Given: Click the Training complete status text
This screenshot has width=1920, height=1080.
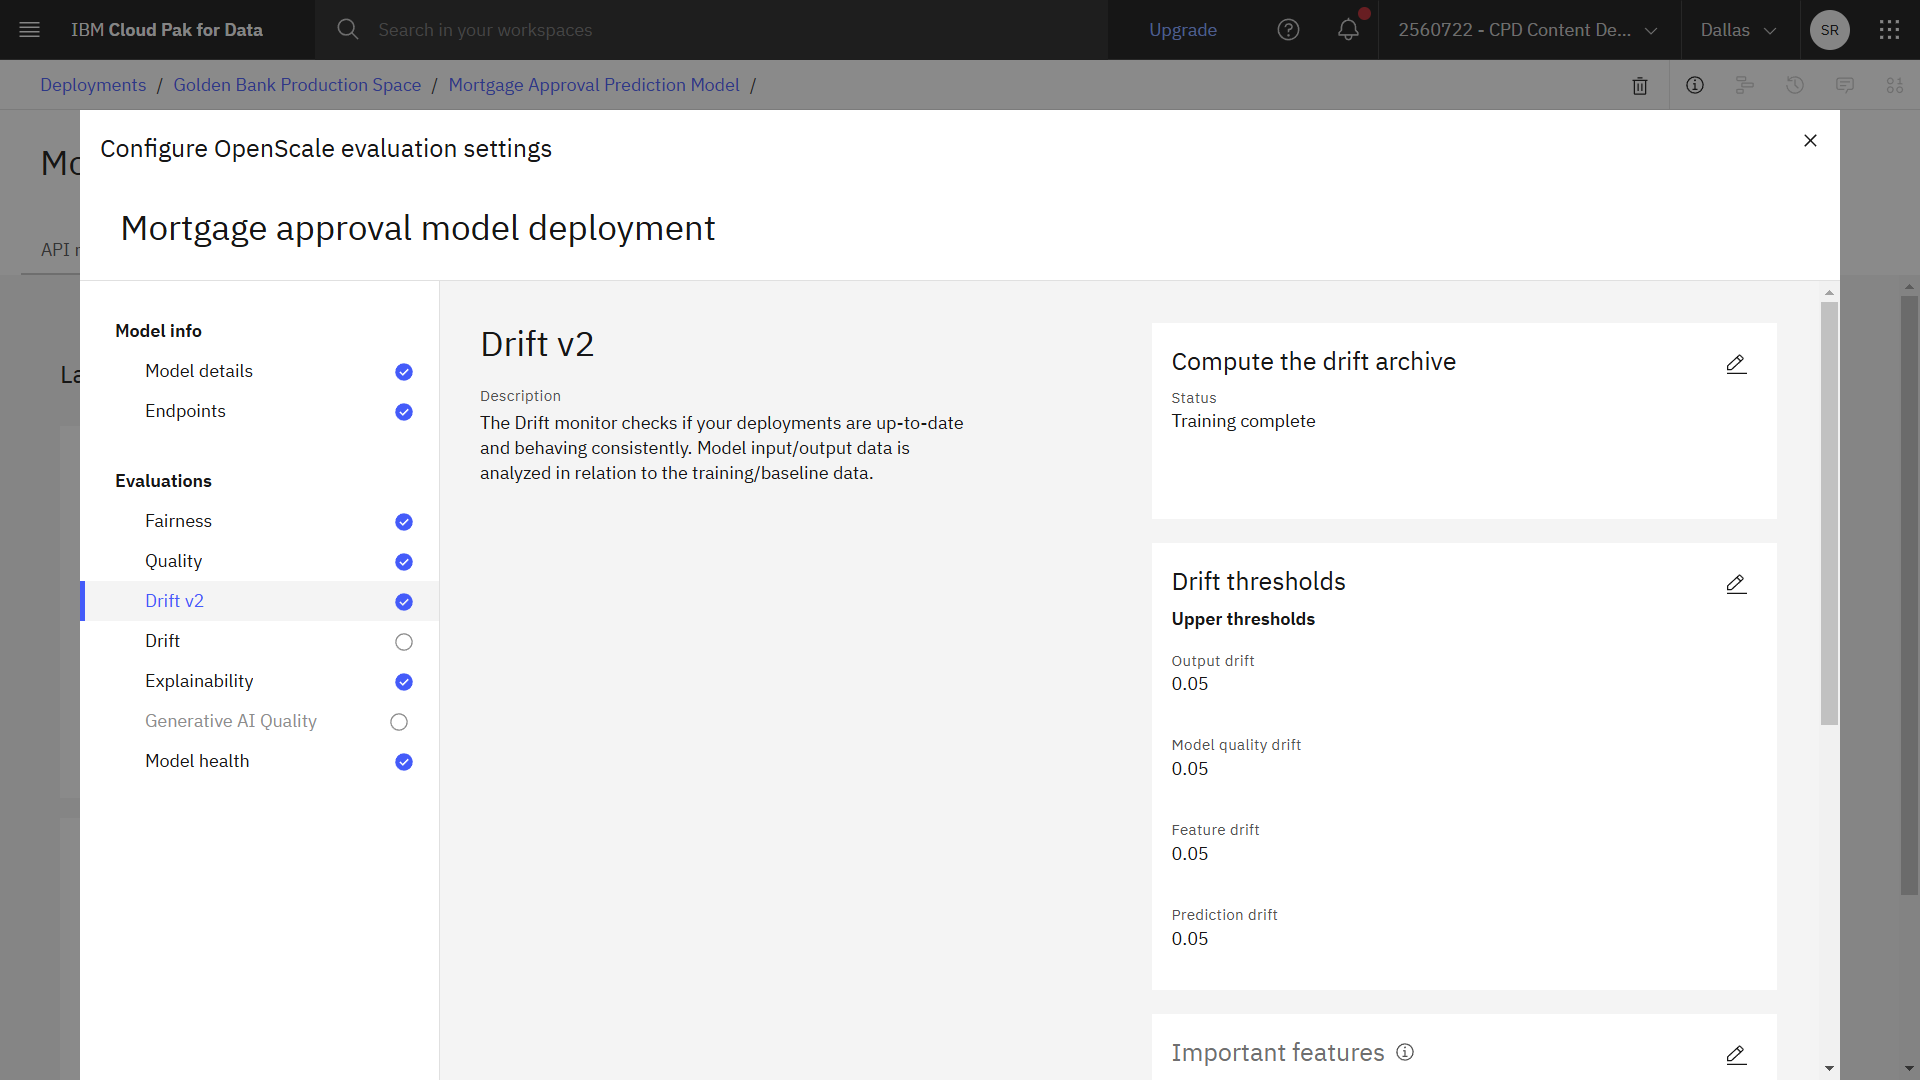Looking at the screenshot, I should point(1243,421).
